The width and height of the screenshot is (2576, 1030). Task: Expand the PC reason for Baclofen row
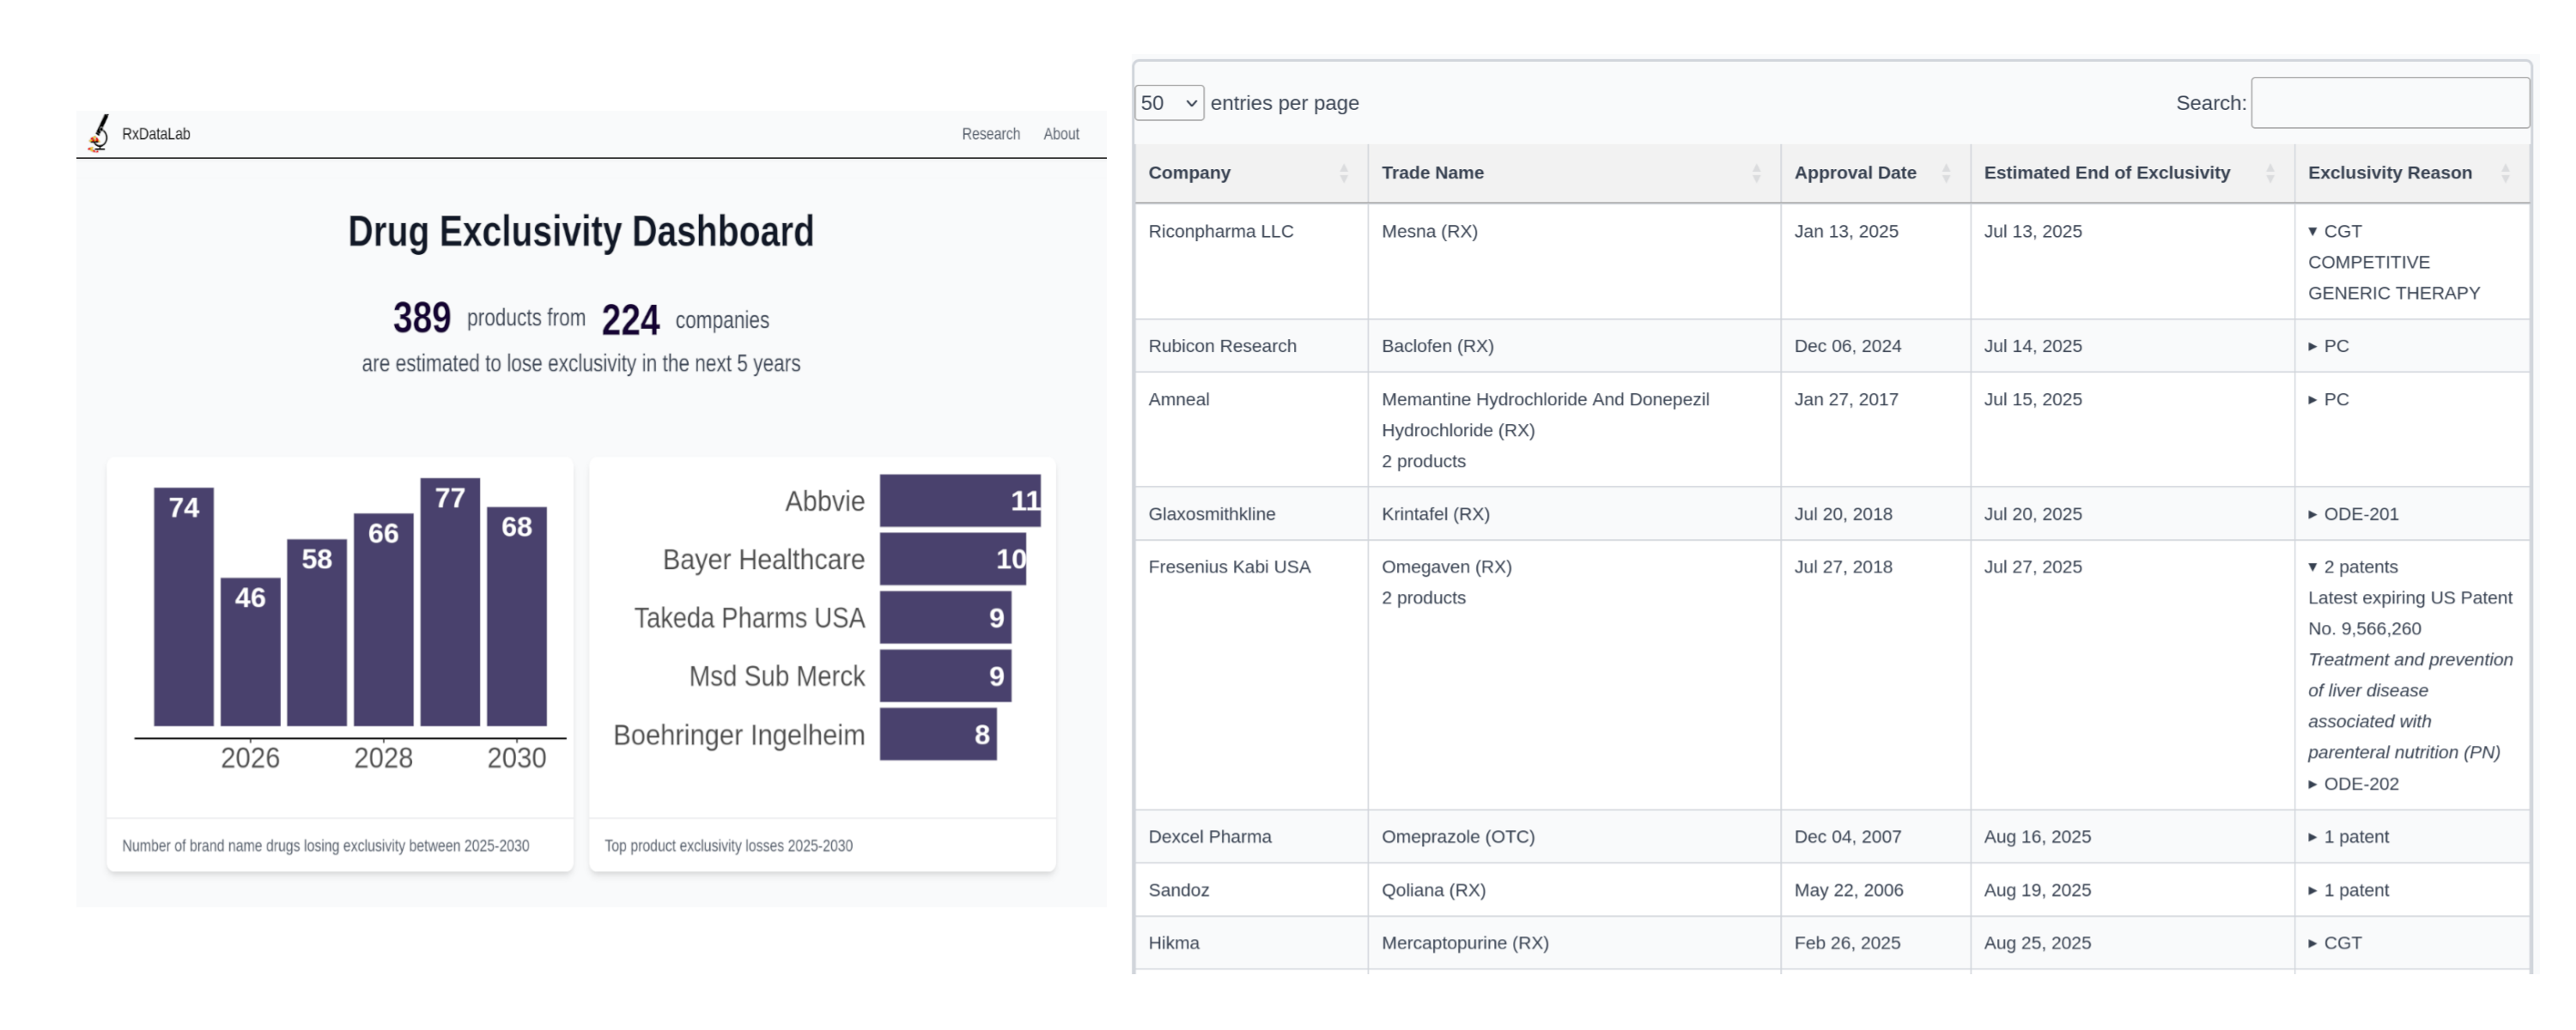2328,346
